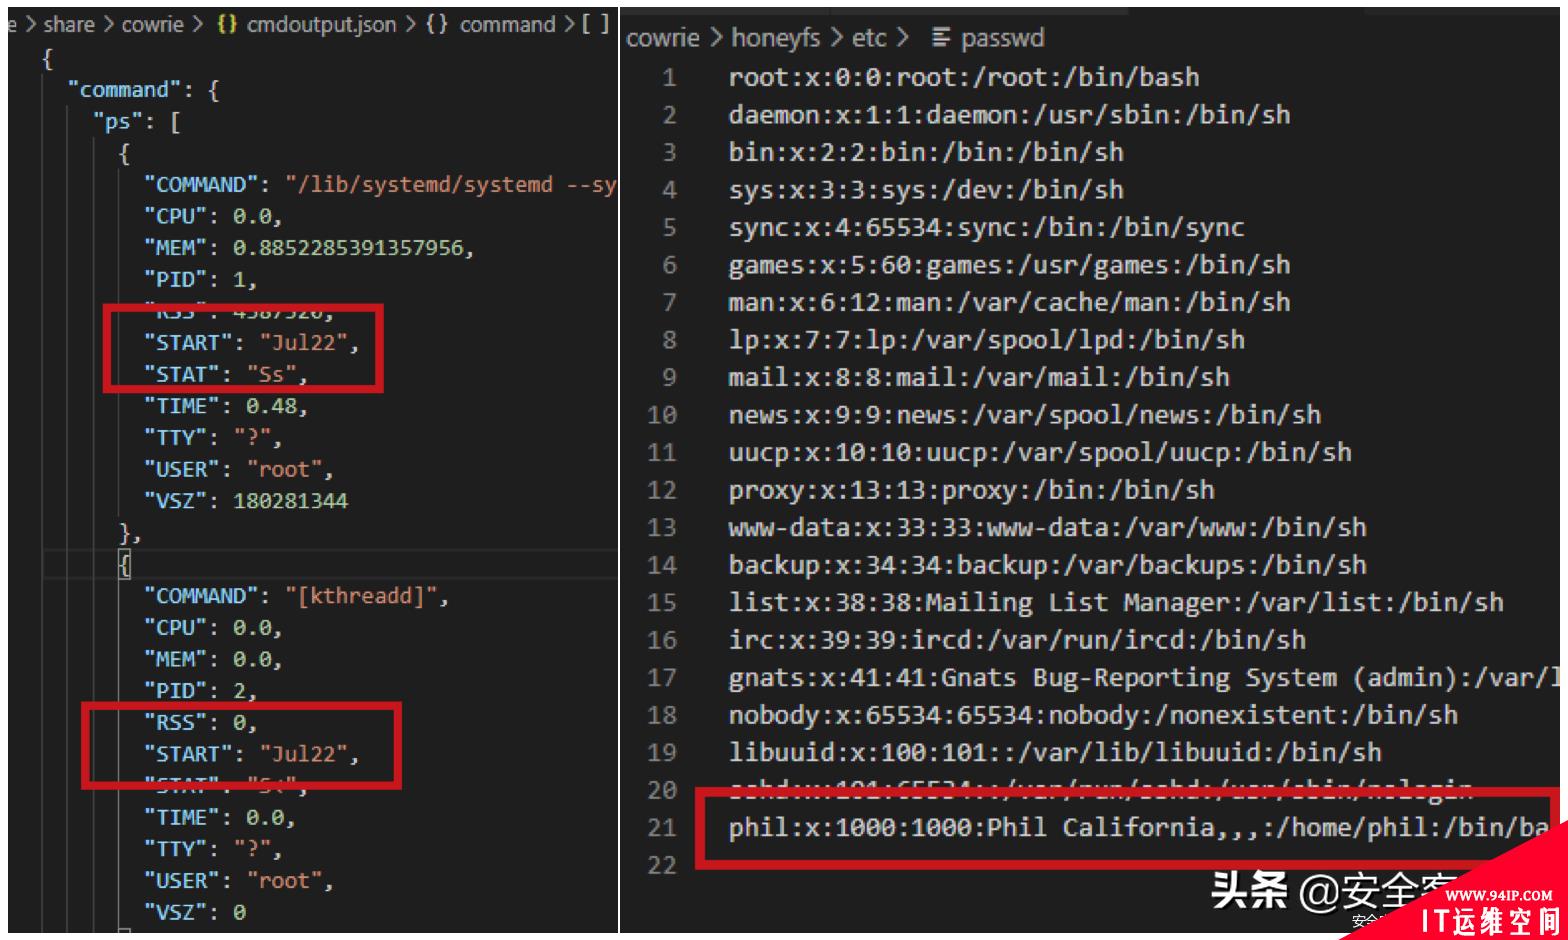Image resolution: width=1568 pixels, height=940 pixels.
Task: Click the "STAT": "Ss" line
Action: (x=225, y=374)
